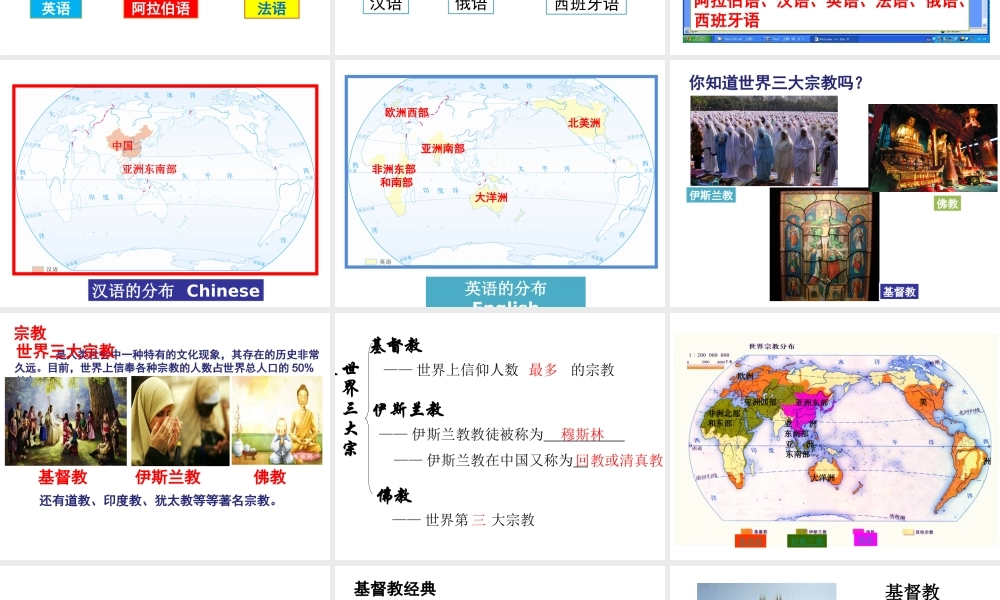This screenshot has width=1000, height=600.
Task: Click the Buddhist temple photo
Action: coord(932,147)
